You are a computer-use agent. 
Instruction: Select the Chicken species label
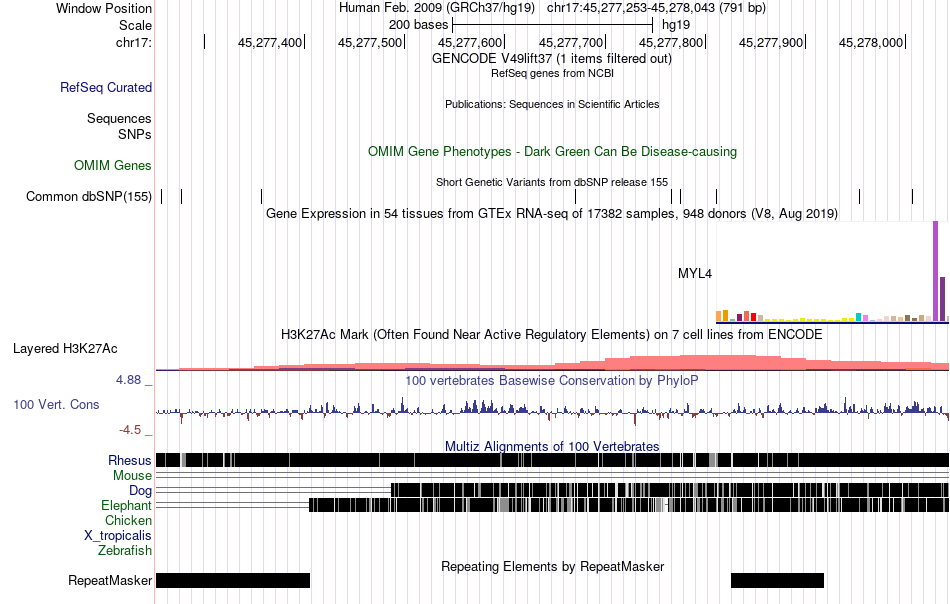[128, 520]
